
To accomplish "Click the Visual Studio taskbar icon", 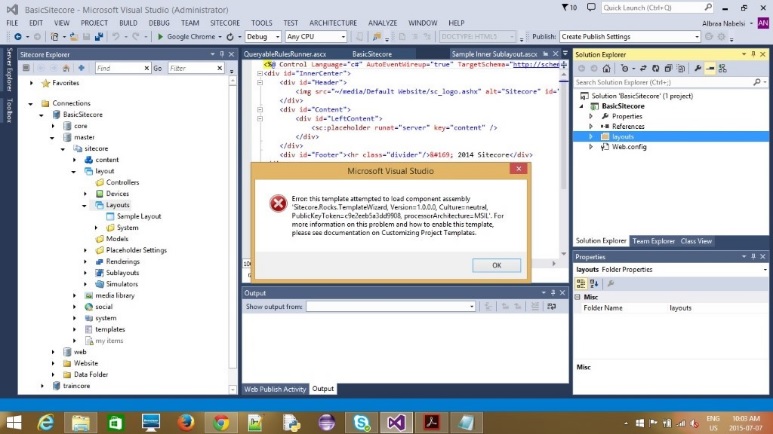I will point(396,423).
